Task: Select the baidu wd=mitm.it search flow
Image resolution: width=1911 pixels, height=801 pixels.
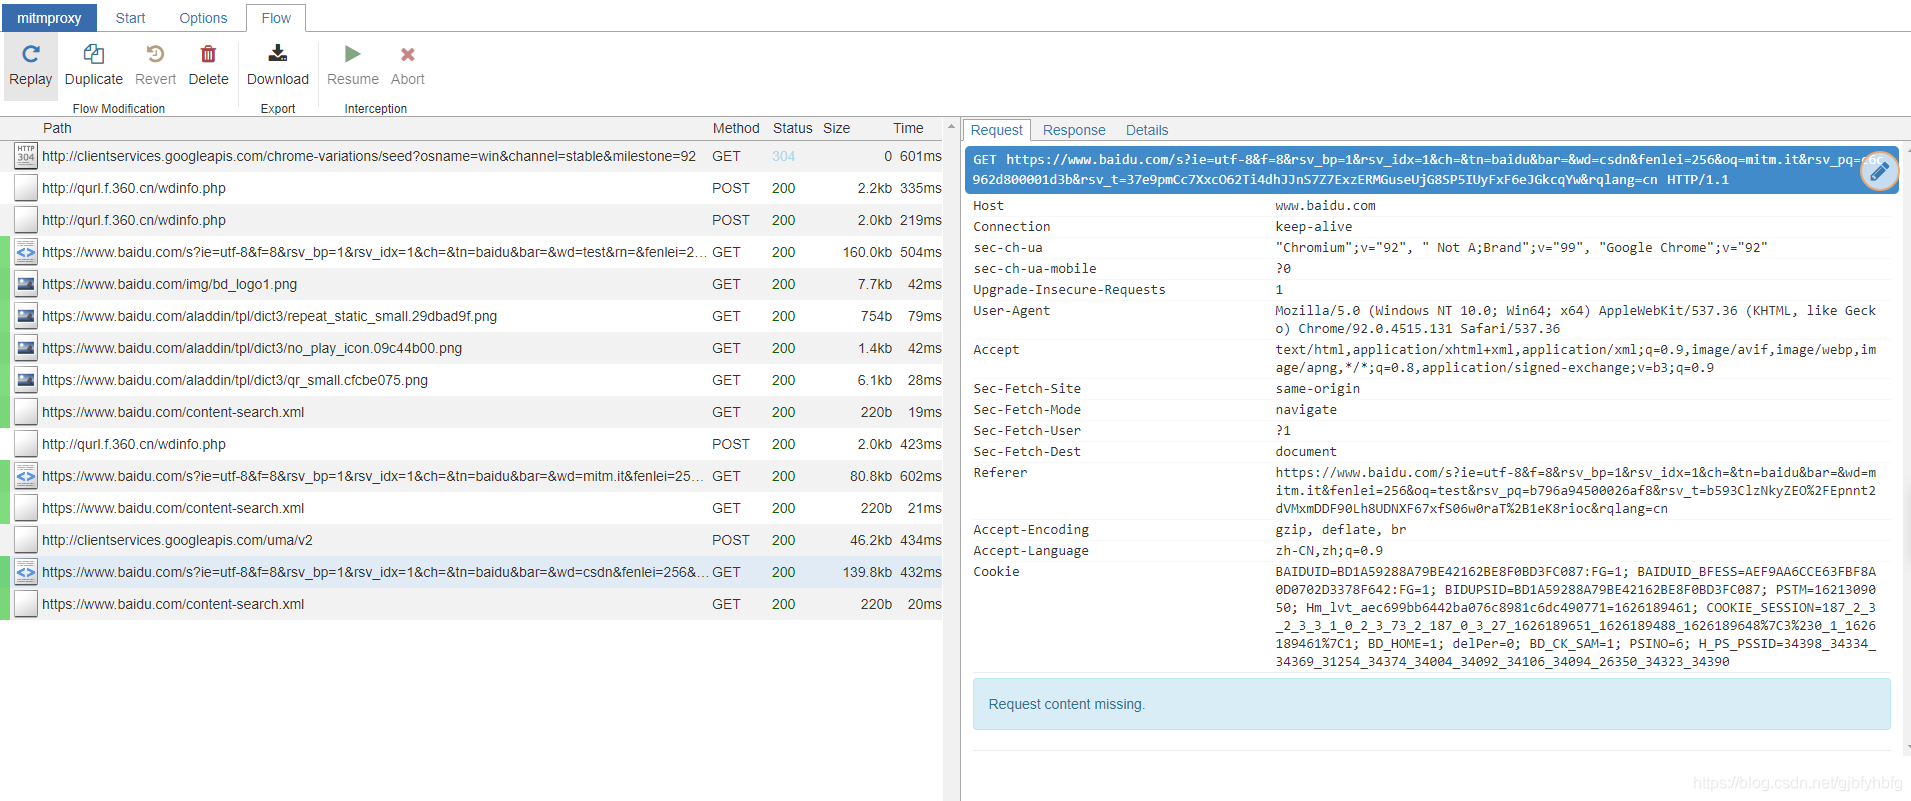Action: (471, 476)
